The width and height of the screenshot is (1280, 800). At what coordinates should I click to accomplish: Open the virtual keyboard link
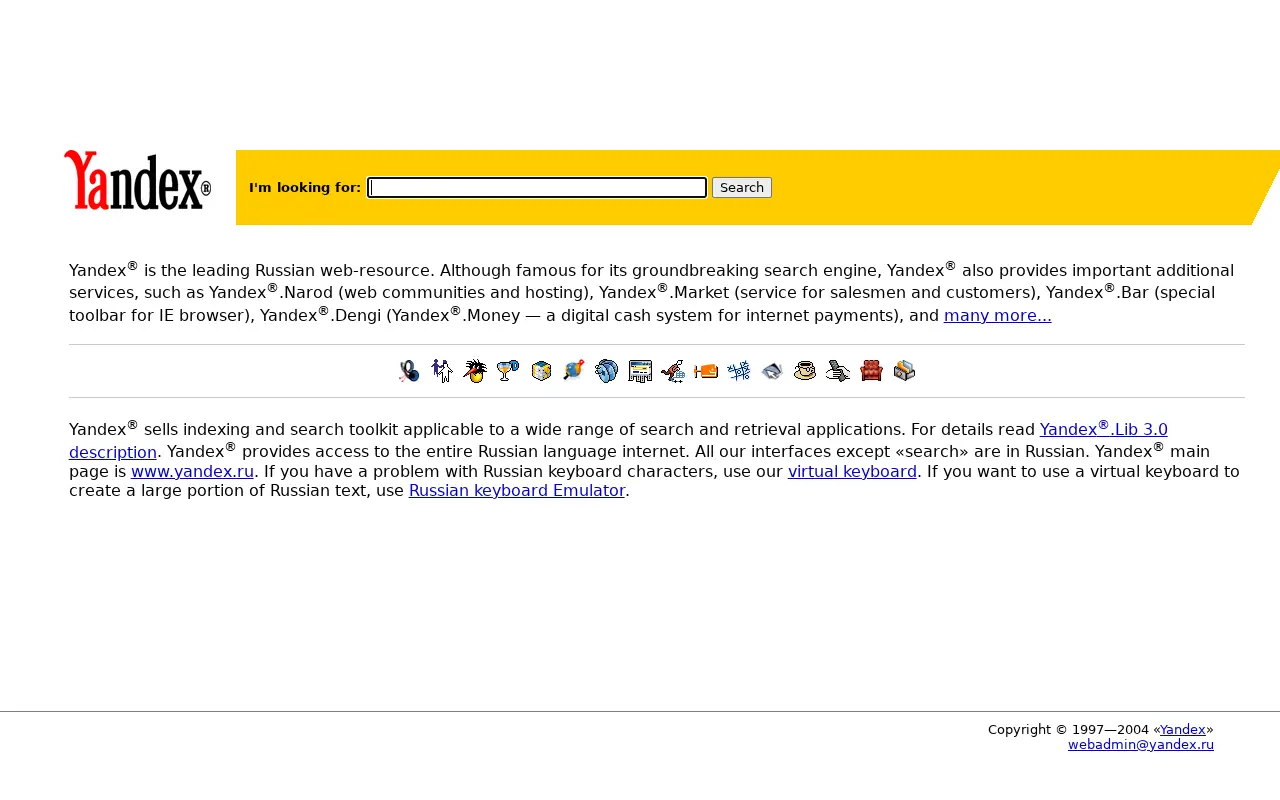tap(852, 471)
